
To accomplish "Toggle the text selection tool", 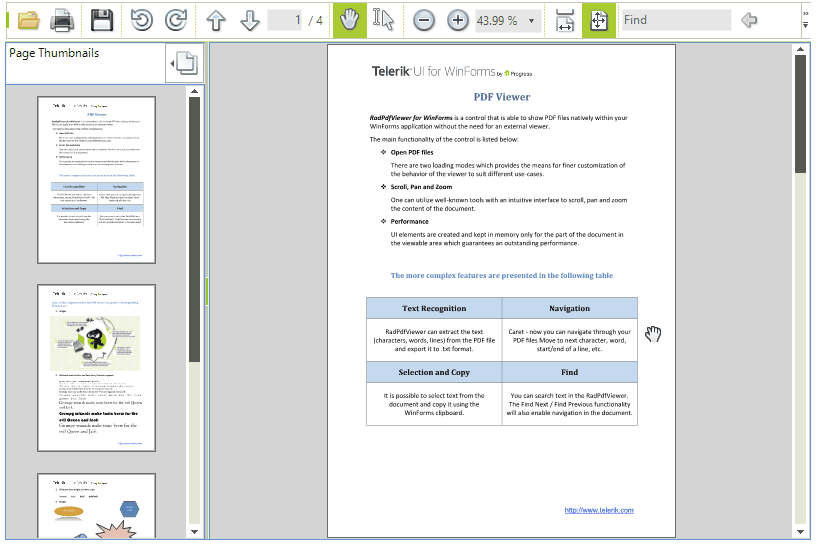I will 383,20.
